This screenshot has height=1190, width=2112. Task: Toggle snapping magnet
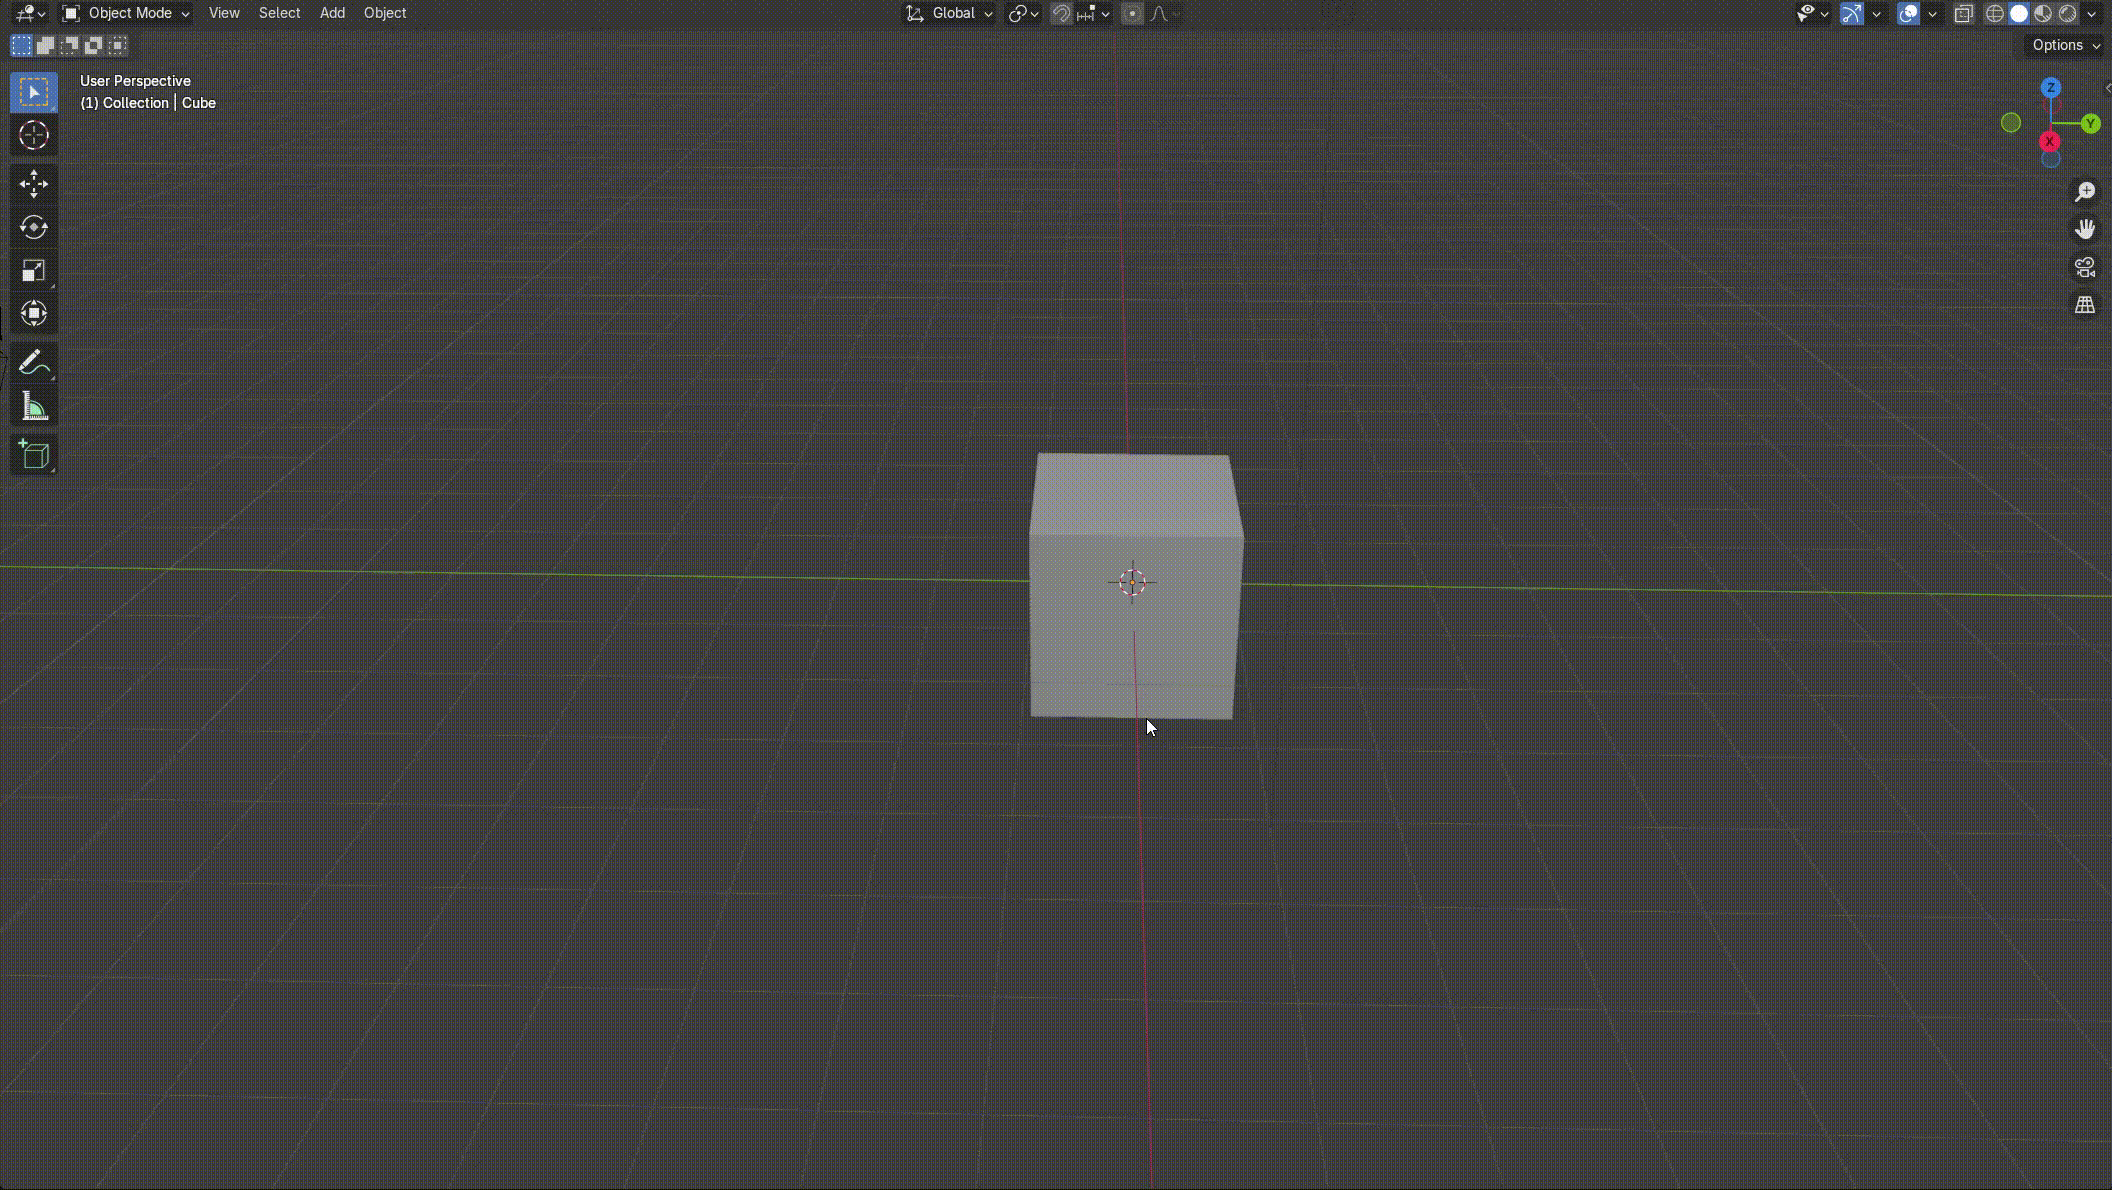point(1062,13)
